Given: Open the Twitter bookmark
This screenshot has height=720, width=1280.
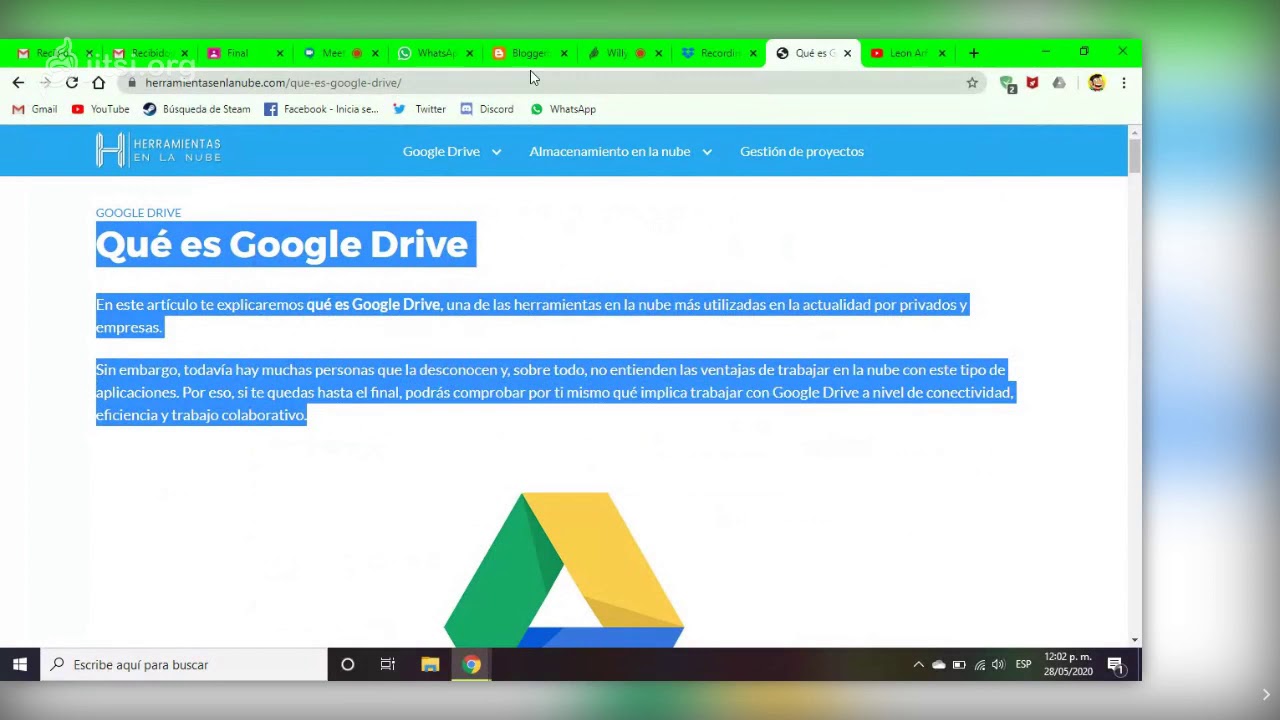Looking at the screenshot, I should (419, 109).
